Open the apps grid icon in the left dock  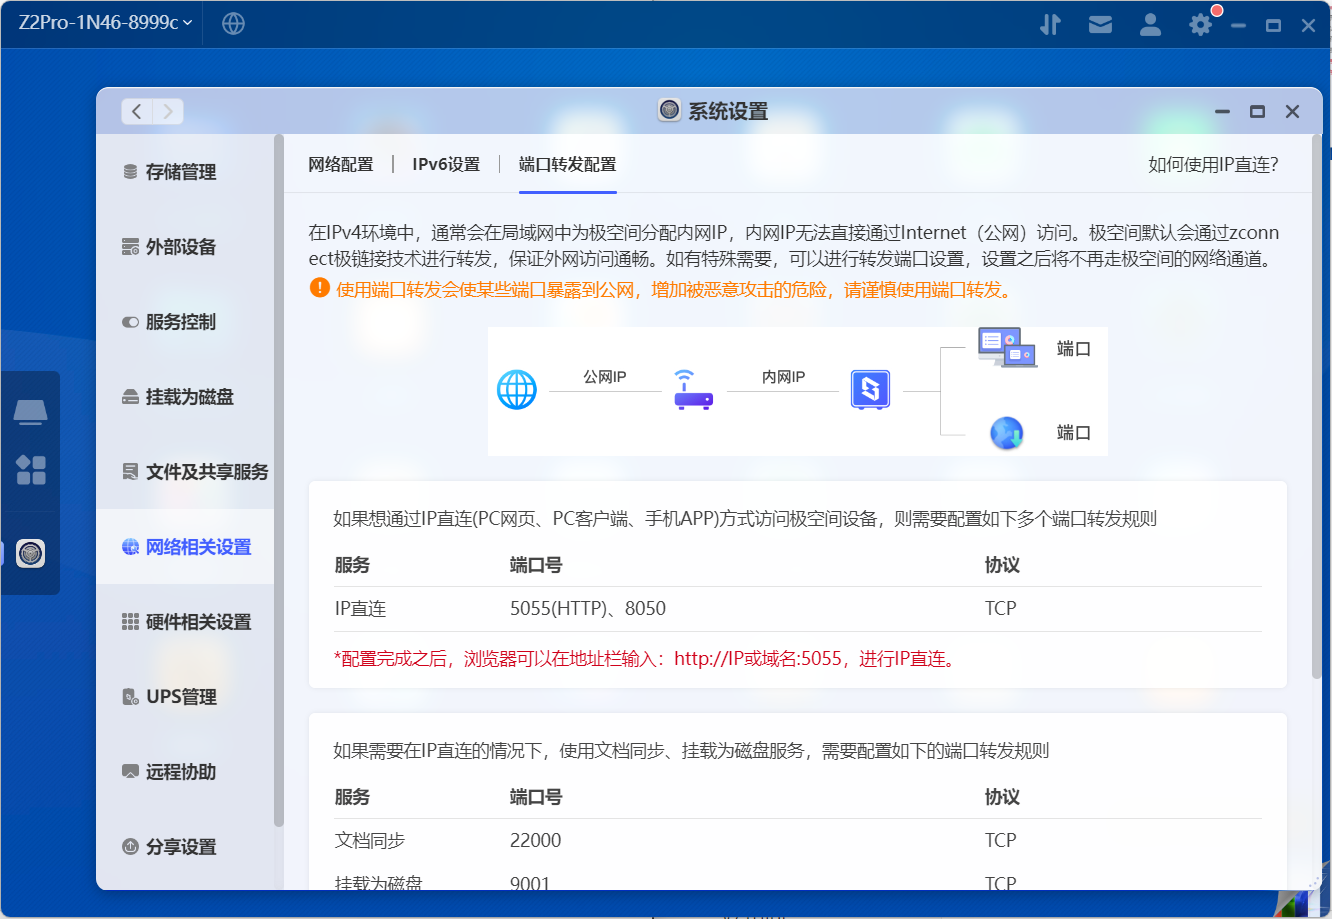tap(31, 470)
